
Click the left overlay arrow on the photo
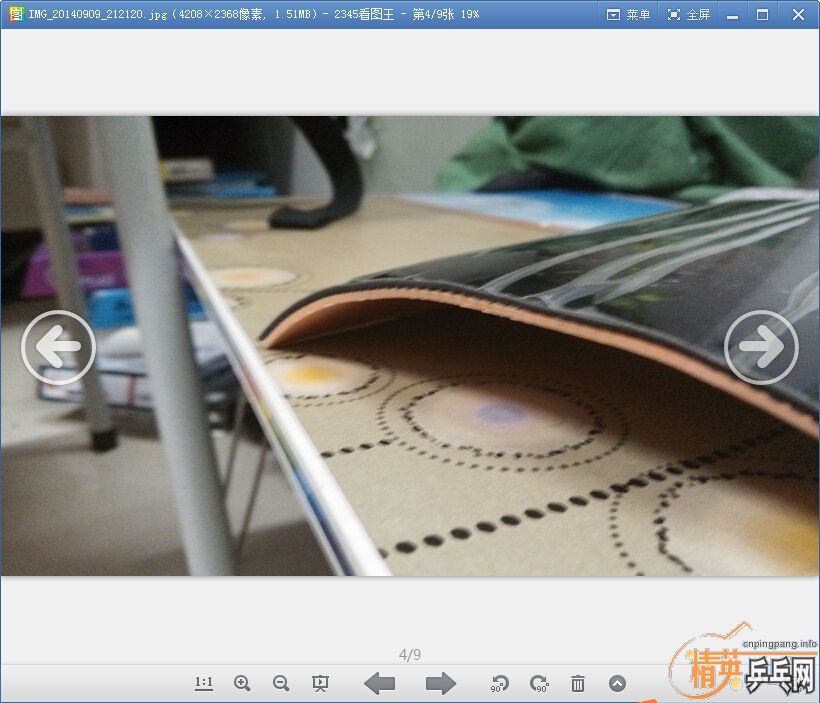click(58, 348)
